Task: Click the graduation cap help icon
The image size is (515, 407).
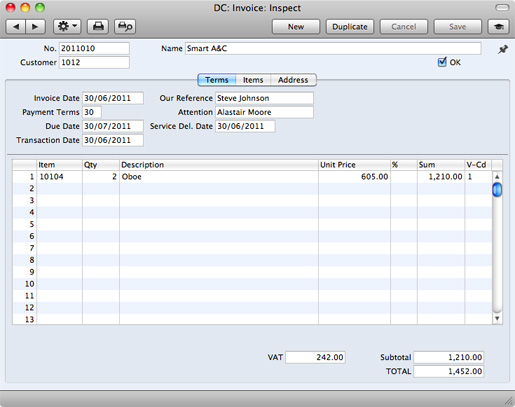Action: [499, 27]
